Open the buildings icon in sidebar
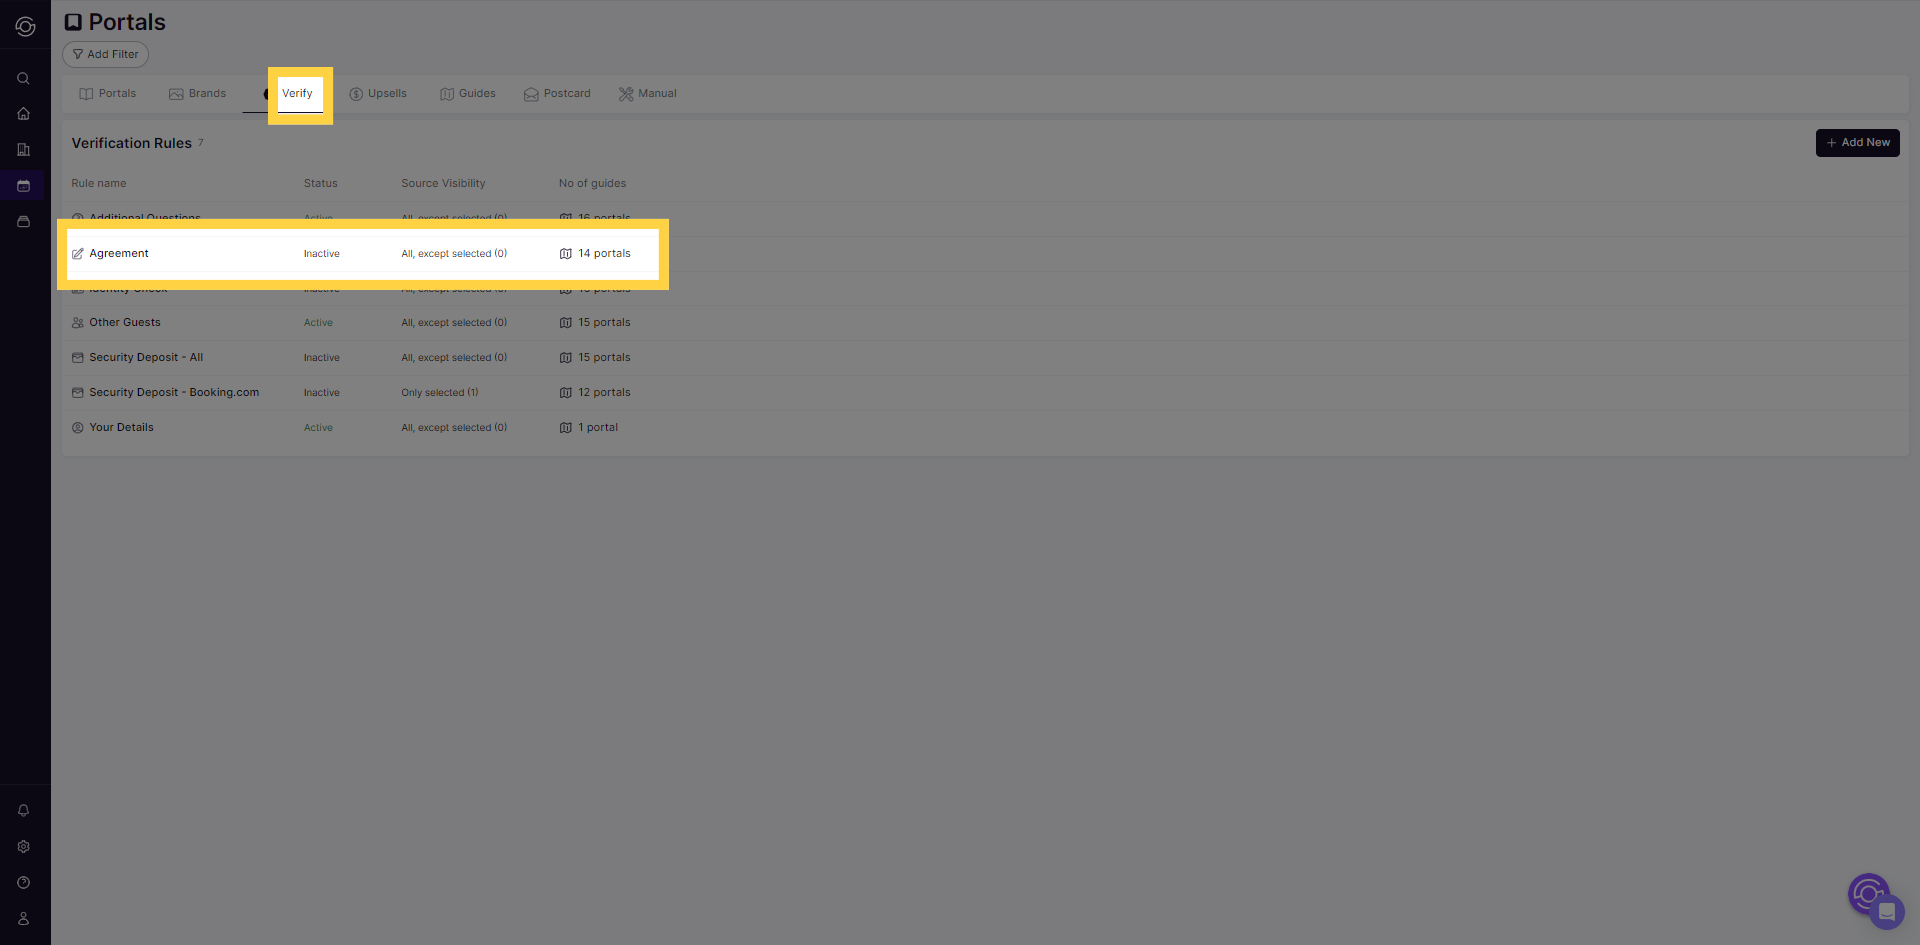The width and height of the screenshot is (1920, 945). pyautogui.click(x=23, y=150)
